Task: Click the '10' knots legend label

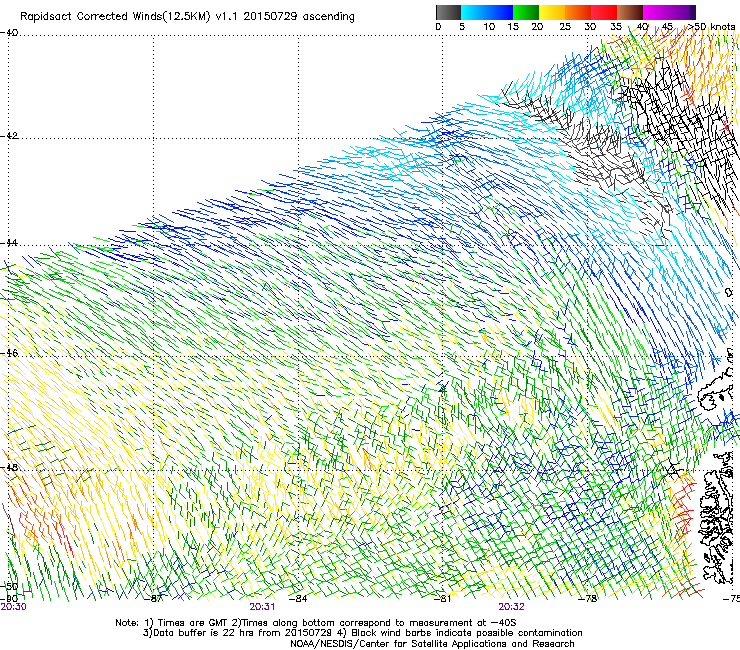Action: [489, 27]
